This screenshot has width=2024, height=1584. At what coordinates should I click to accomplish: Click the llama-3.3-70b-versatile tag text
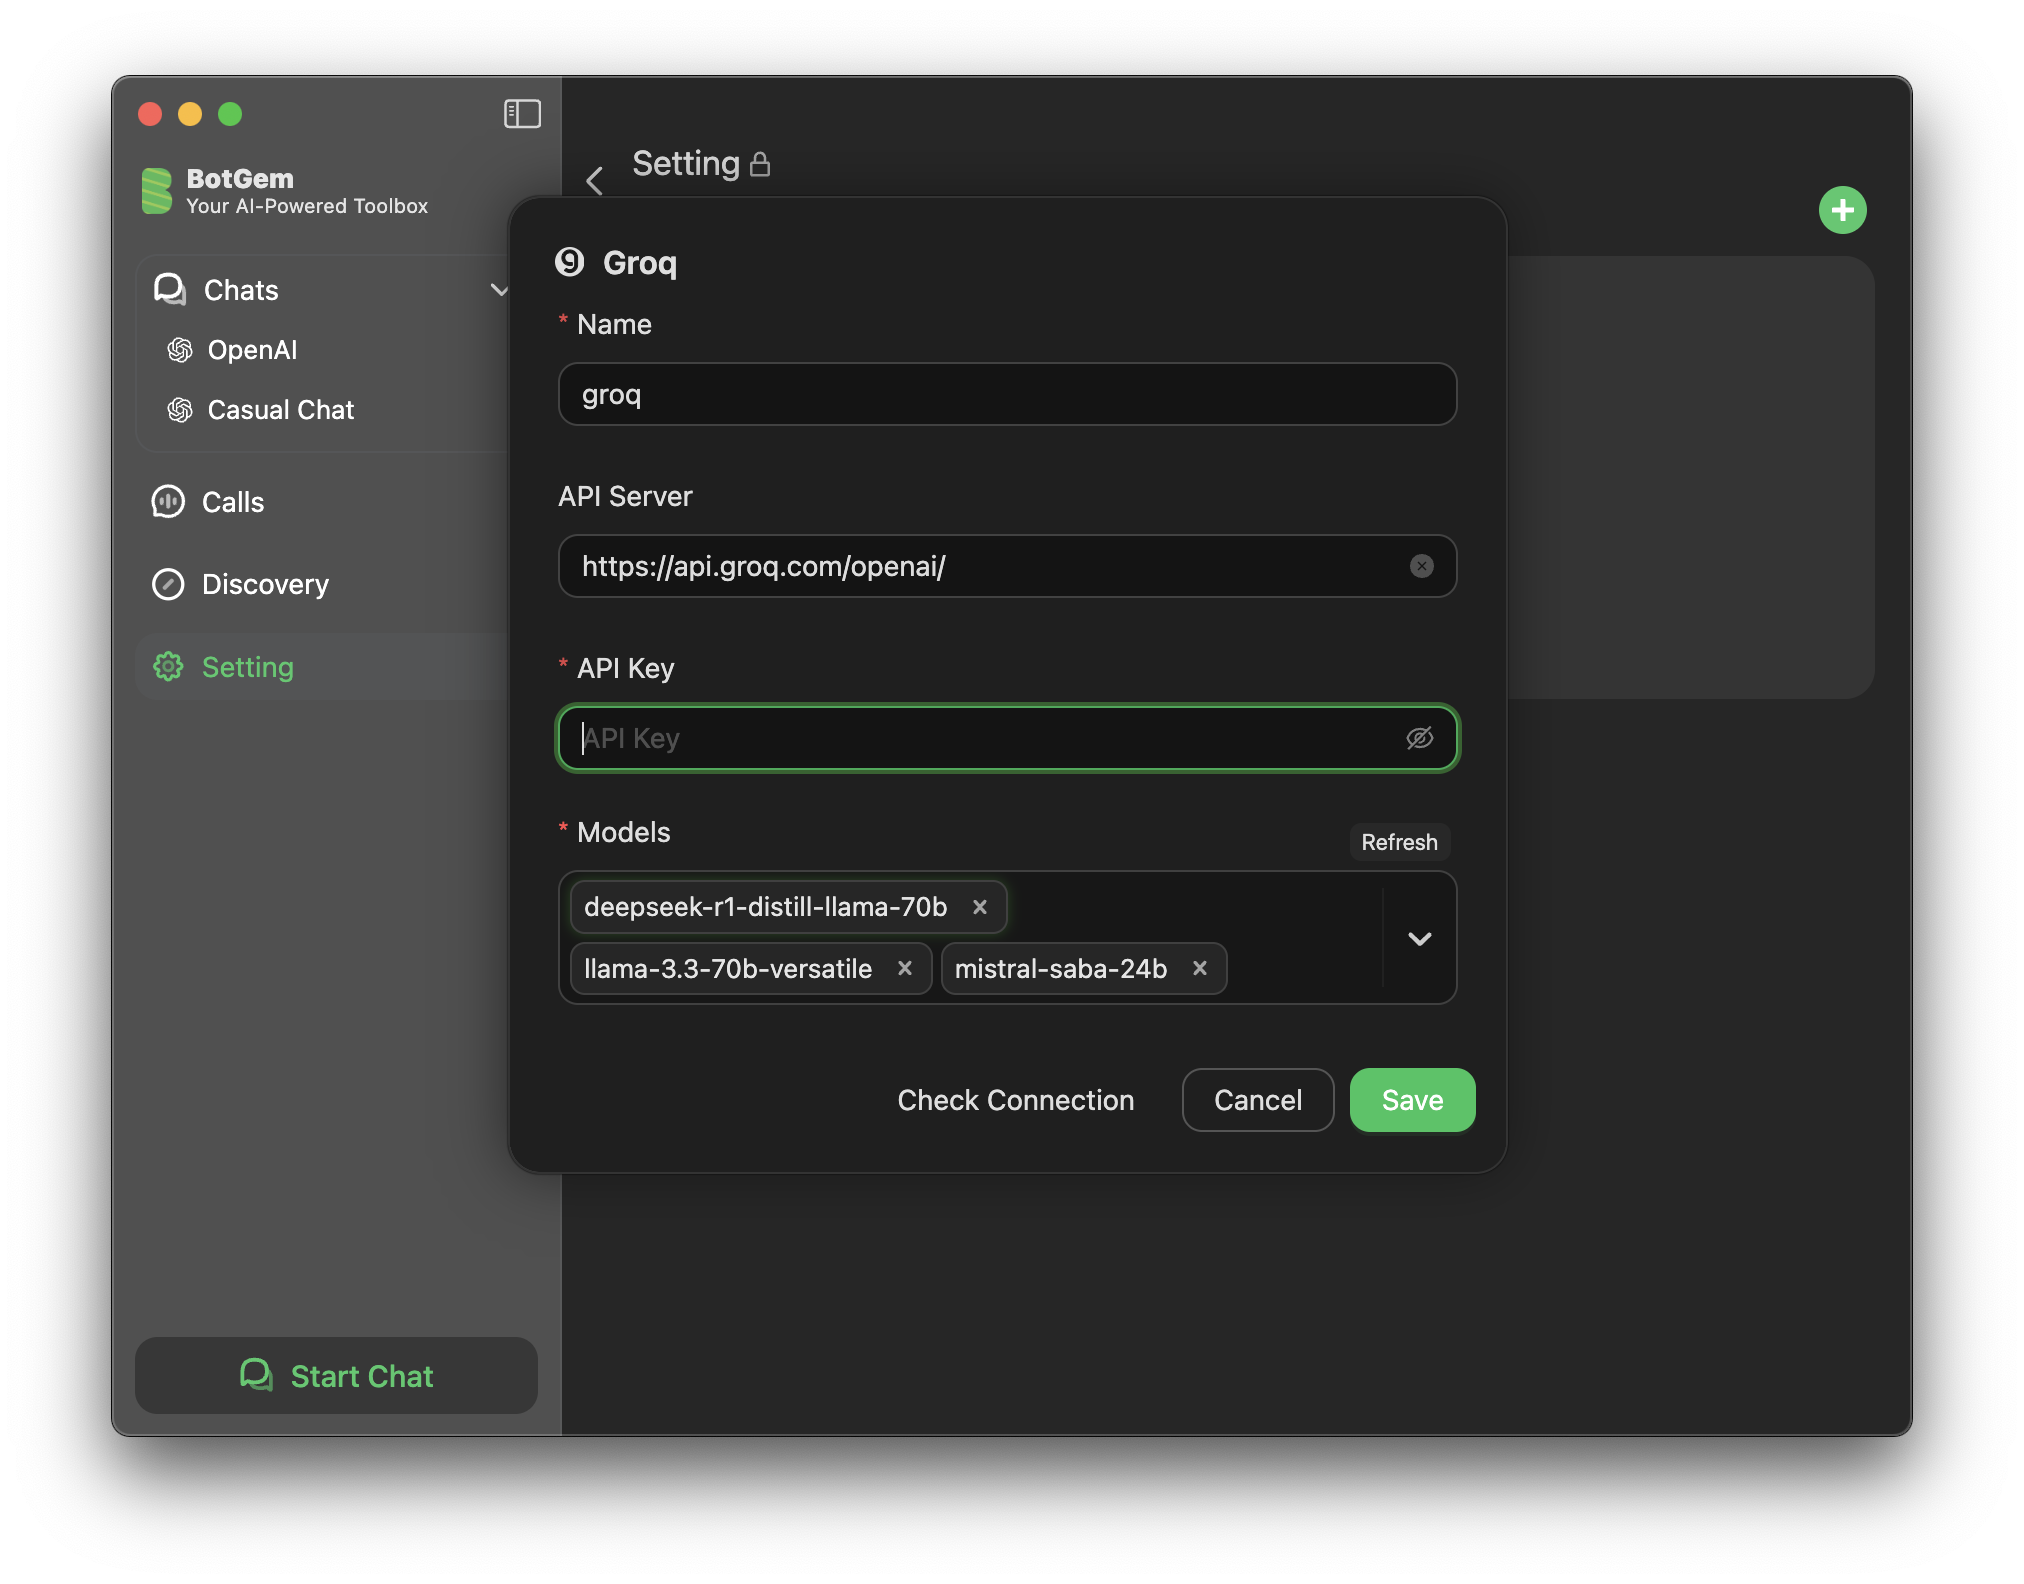(728, 968)
